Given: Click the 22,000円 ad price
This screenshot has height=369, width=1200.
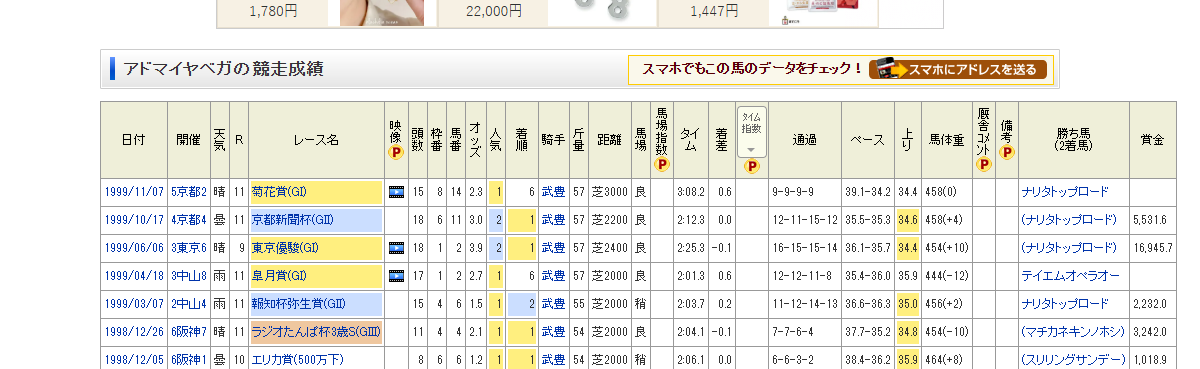Looking at the screenshot, I should click(x=494, y=11).
